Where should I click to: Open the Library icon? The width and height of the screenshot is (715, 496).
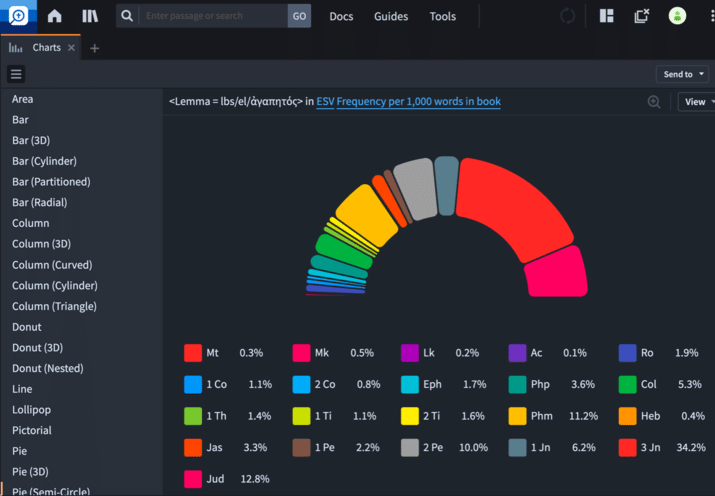point(90,16)
